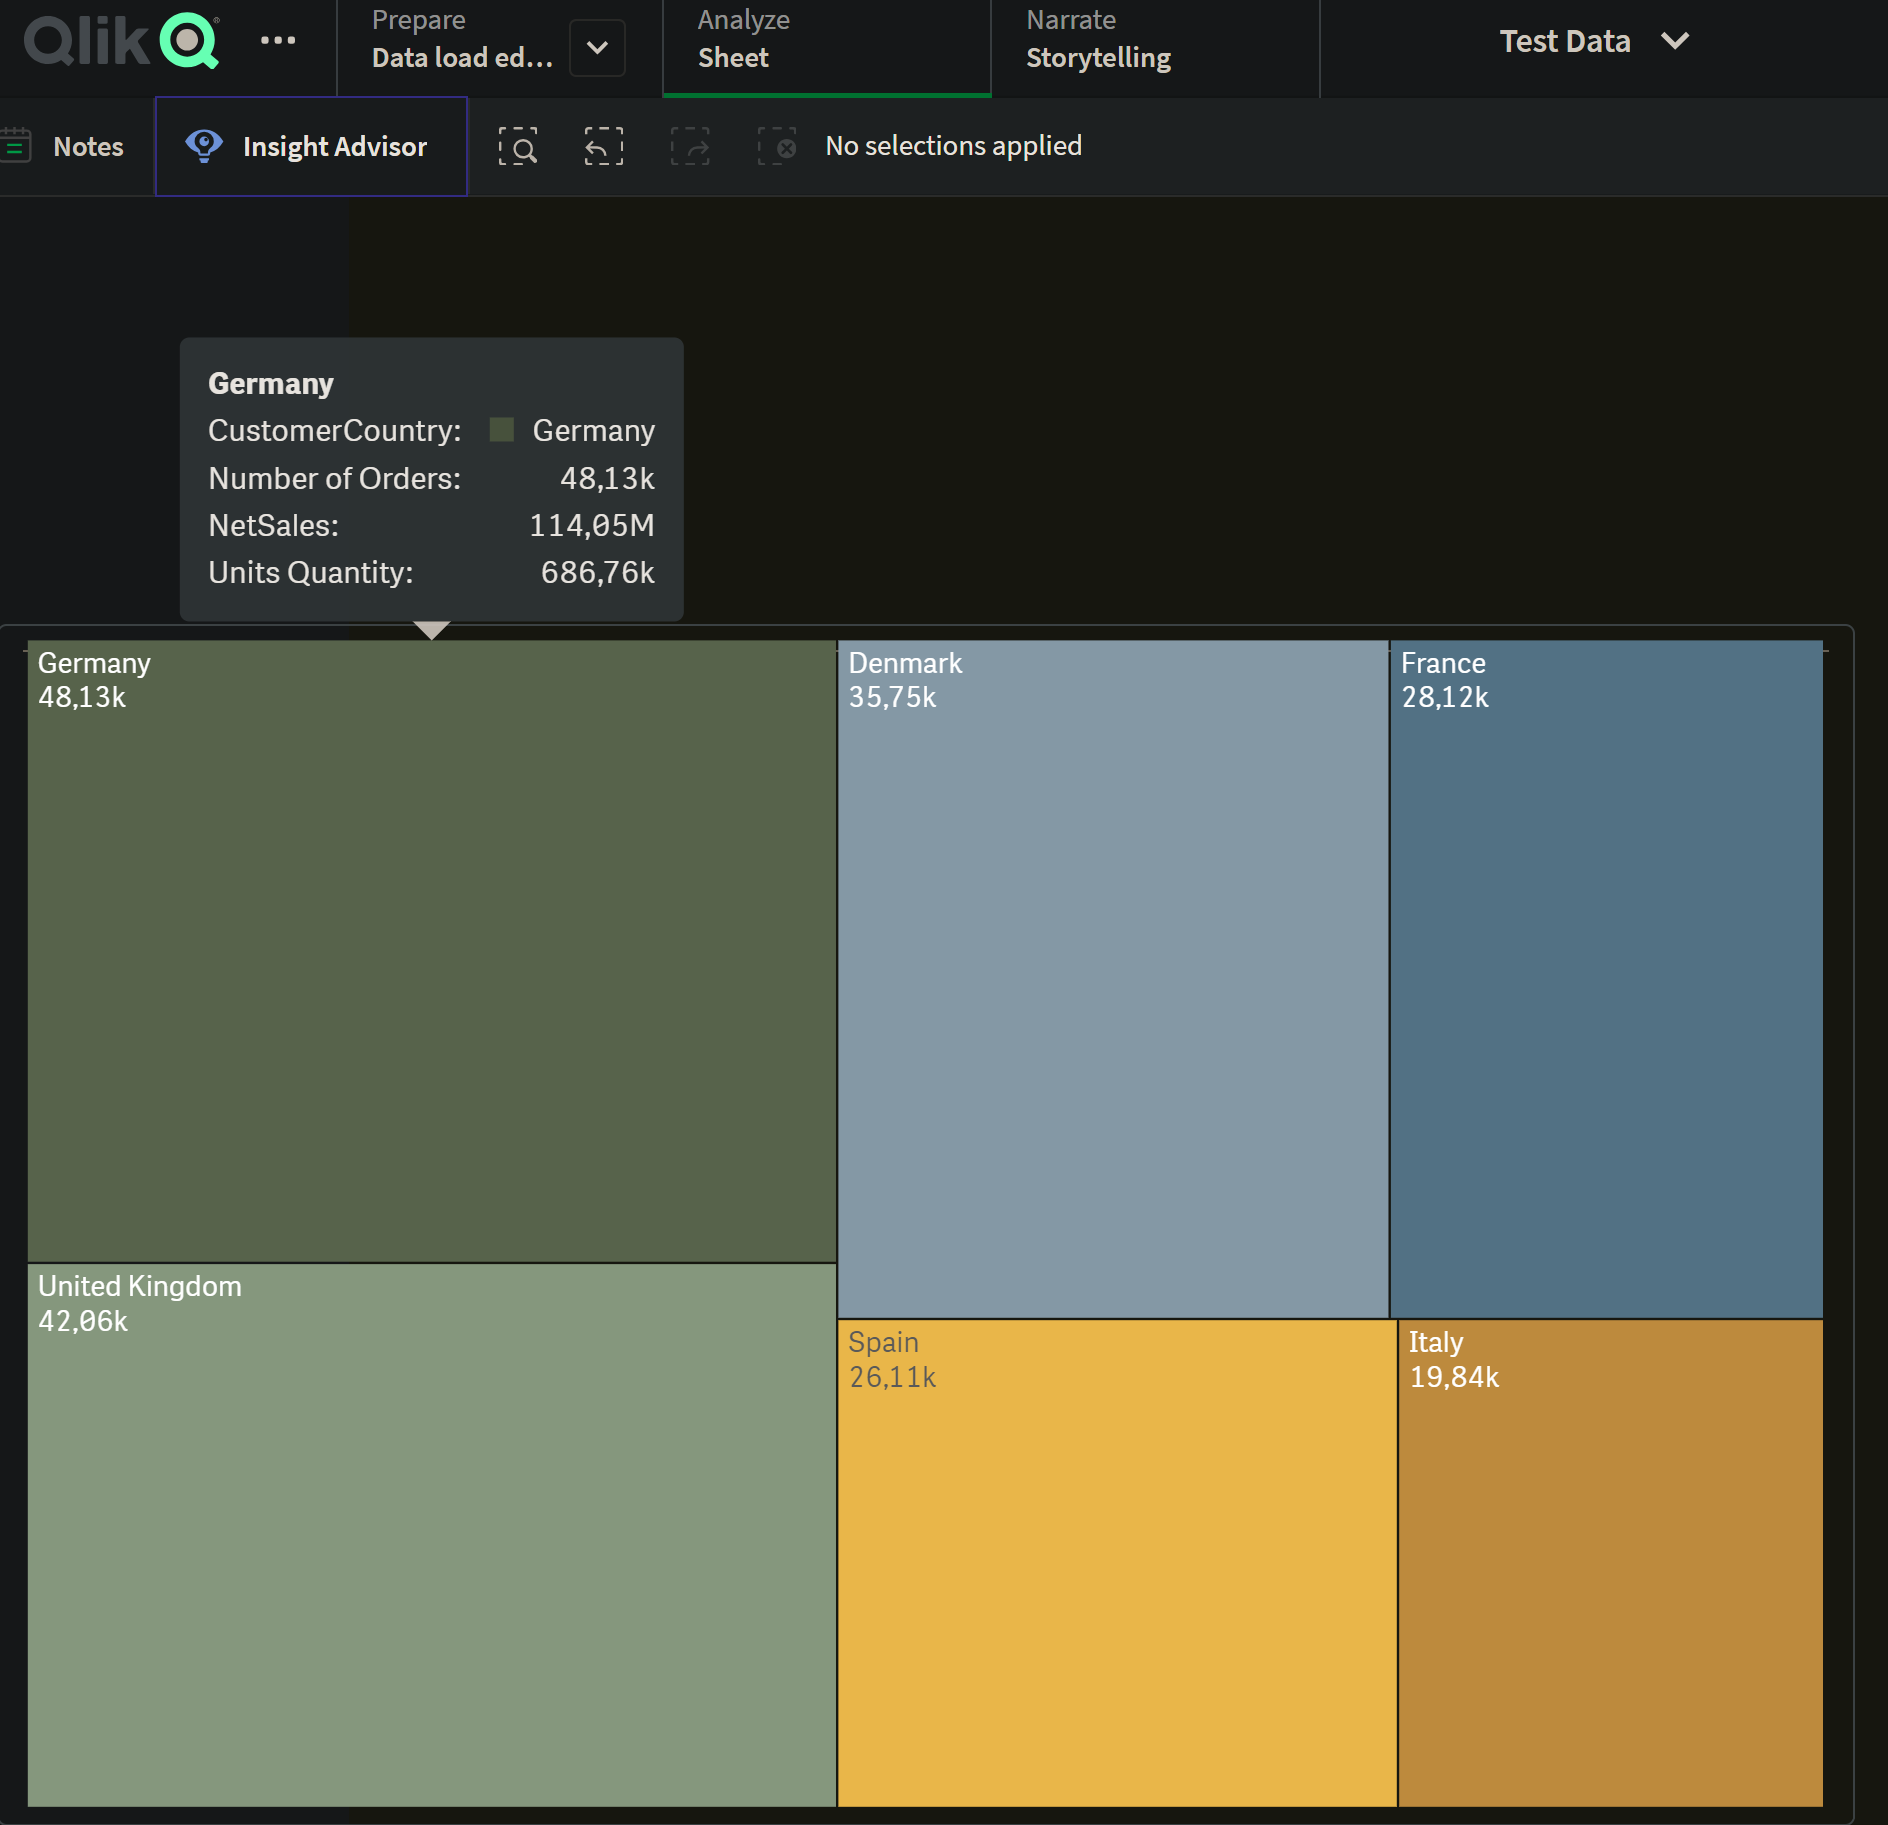This screenshot has height=1825, width=1888.
Task: Select the Denmark treemap tile
Action: click(1112, 980)
